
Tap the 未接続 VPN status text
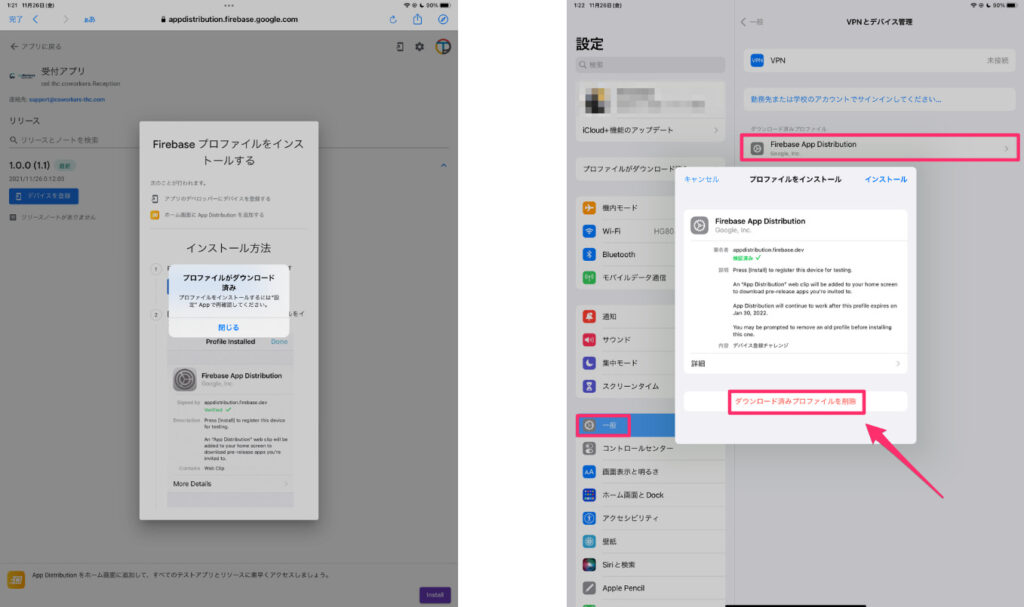(997, 60)
